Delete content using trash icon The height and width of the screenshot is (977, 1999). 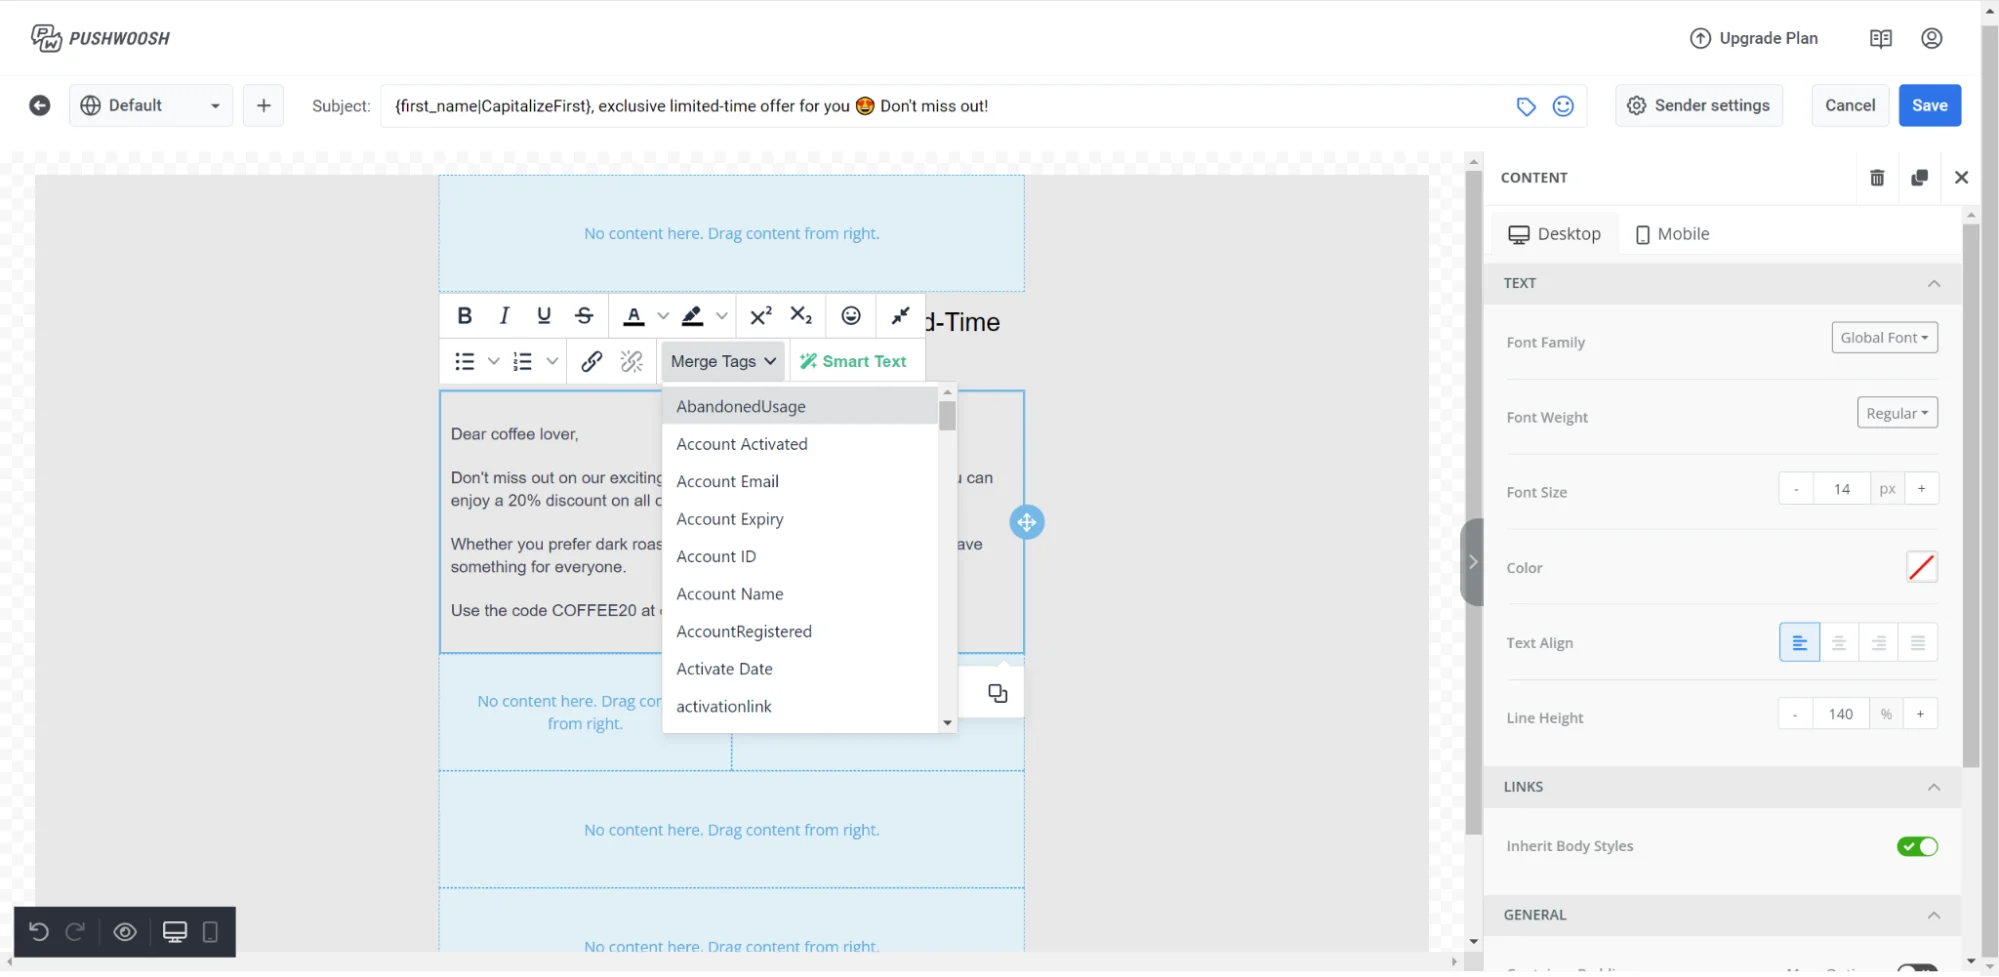pyautogui.click(x=1877, y=178)
